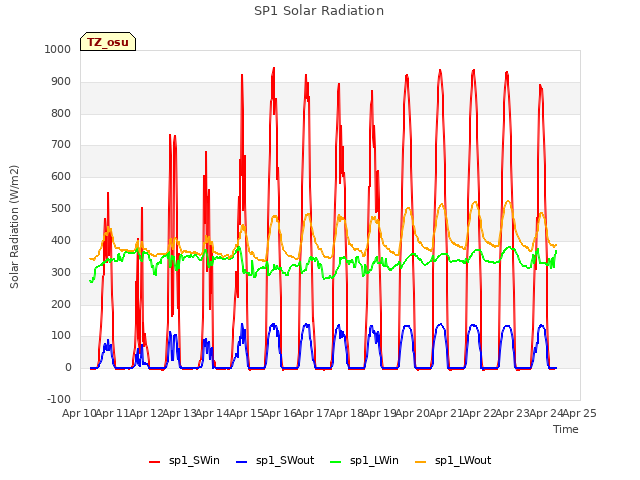
Task: Click the green sp1_LWin legend swatch
Action: [336, 462]
